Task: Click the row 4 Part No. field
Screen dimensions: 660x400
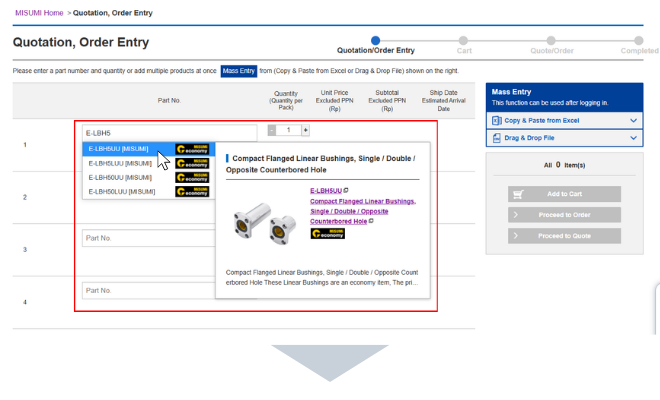Action: [149, 291]
